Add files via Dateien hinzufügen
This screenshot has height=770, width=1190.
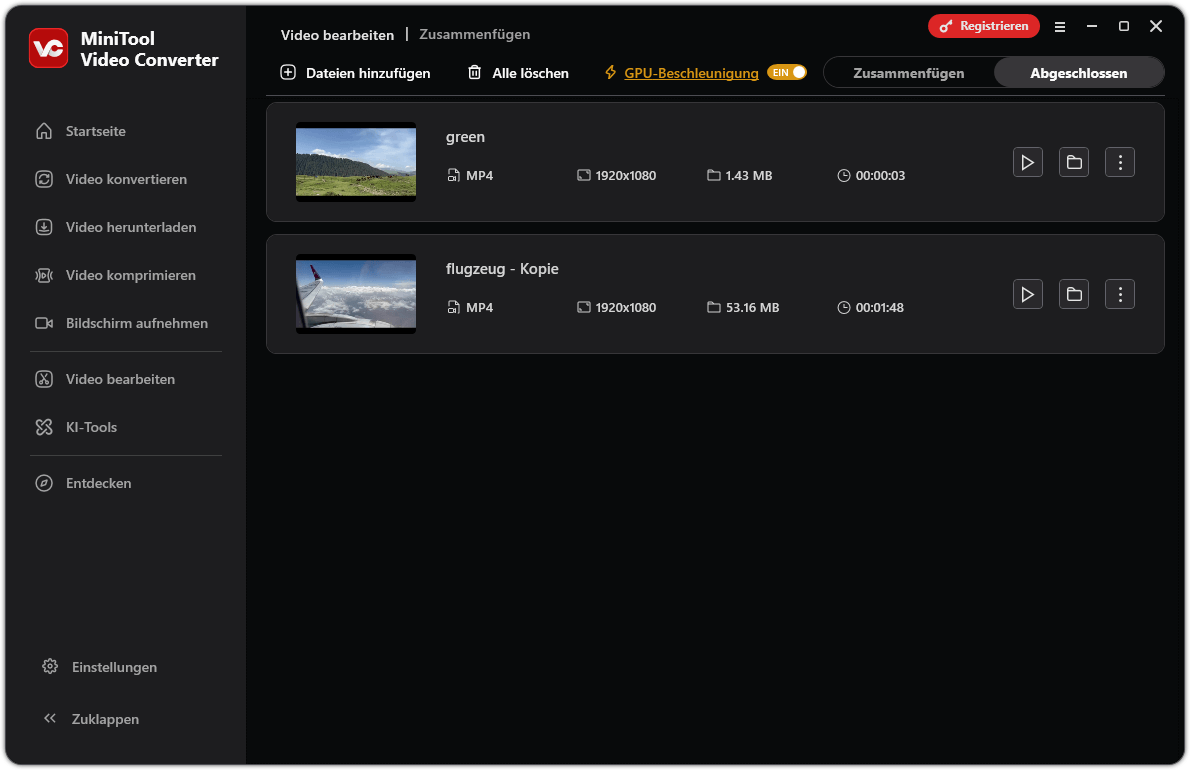click(355, 73)
